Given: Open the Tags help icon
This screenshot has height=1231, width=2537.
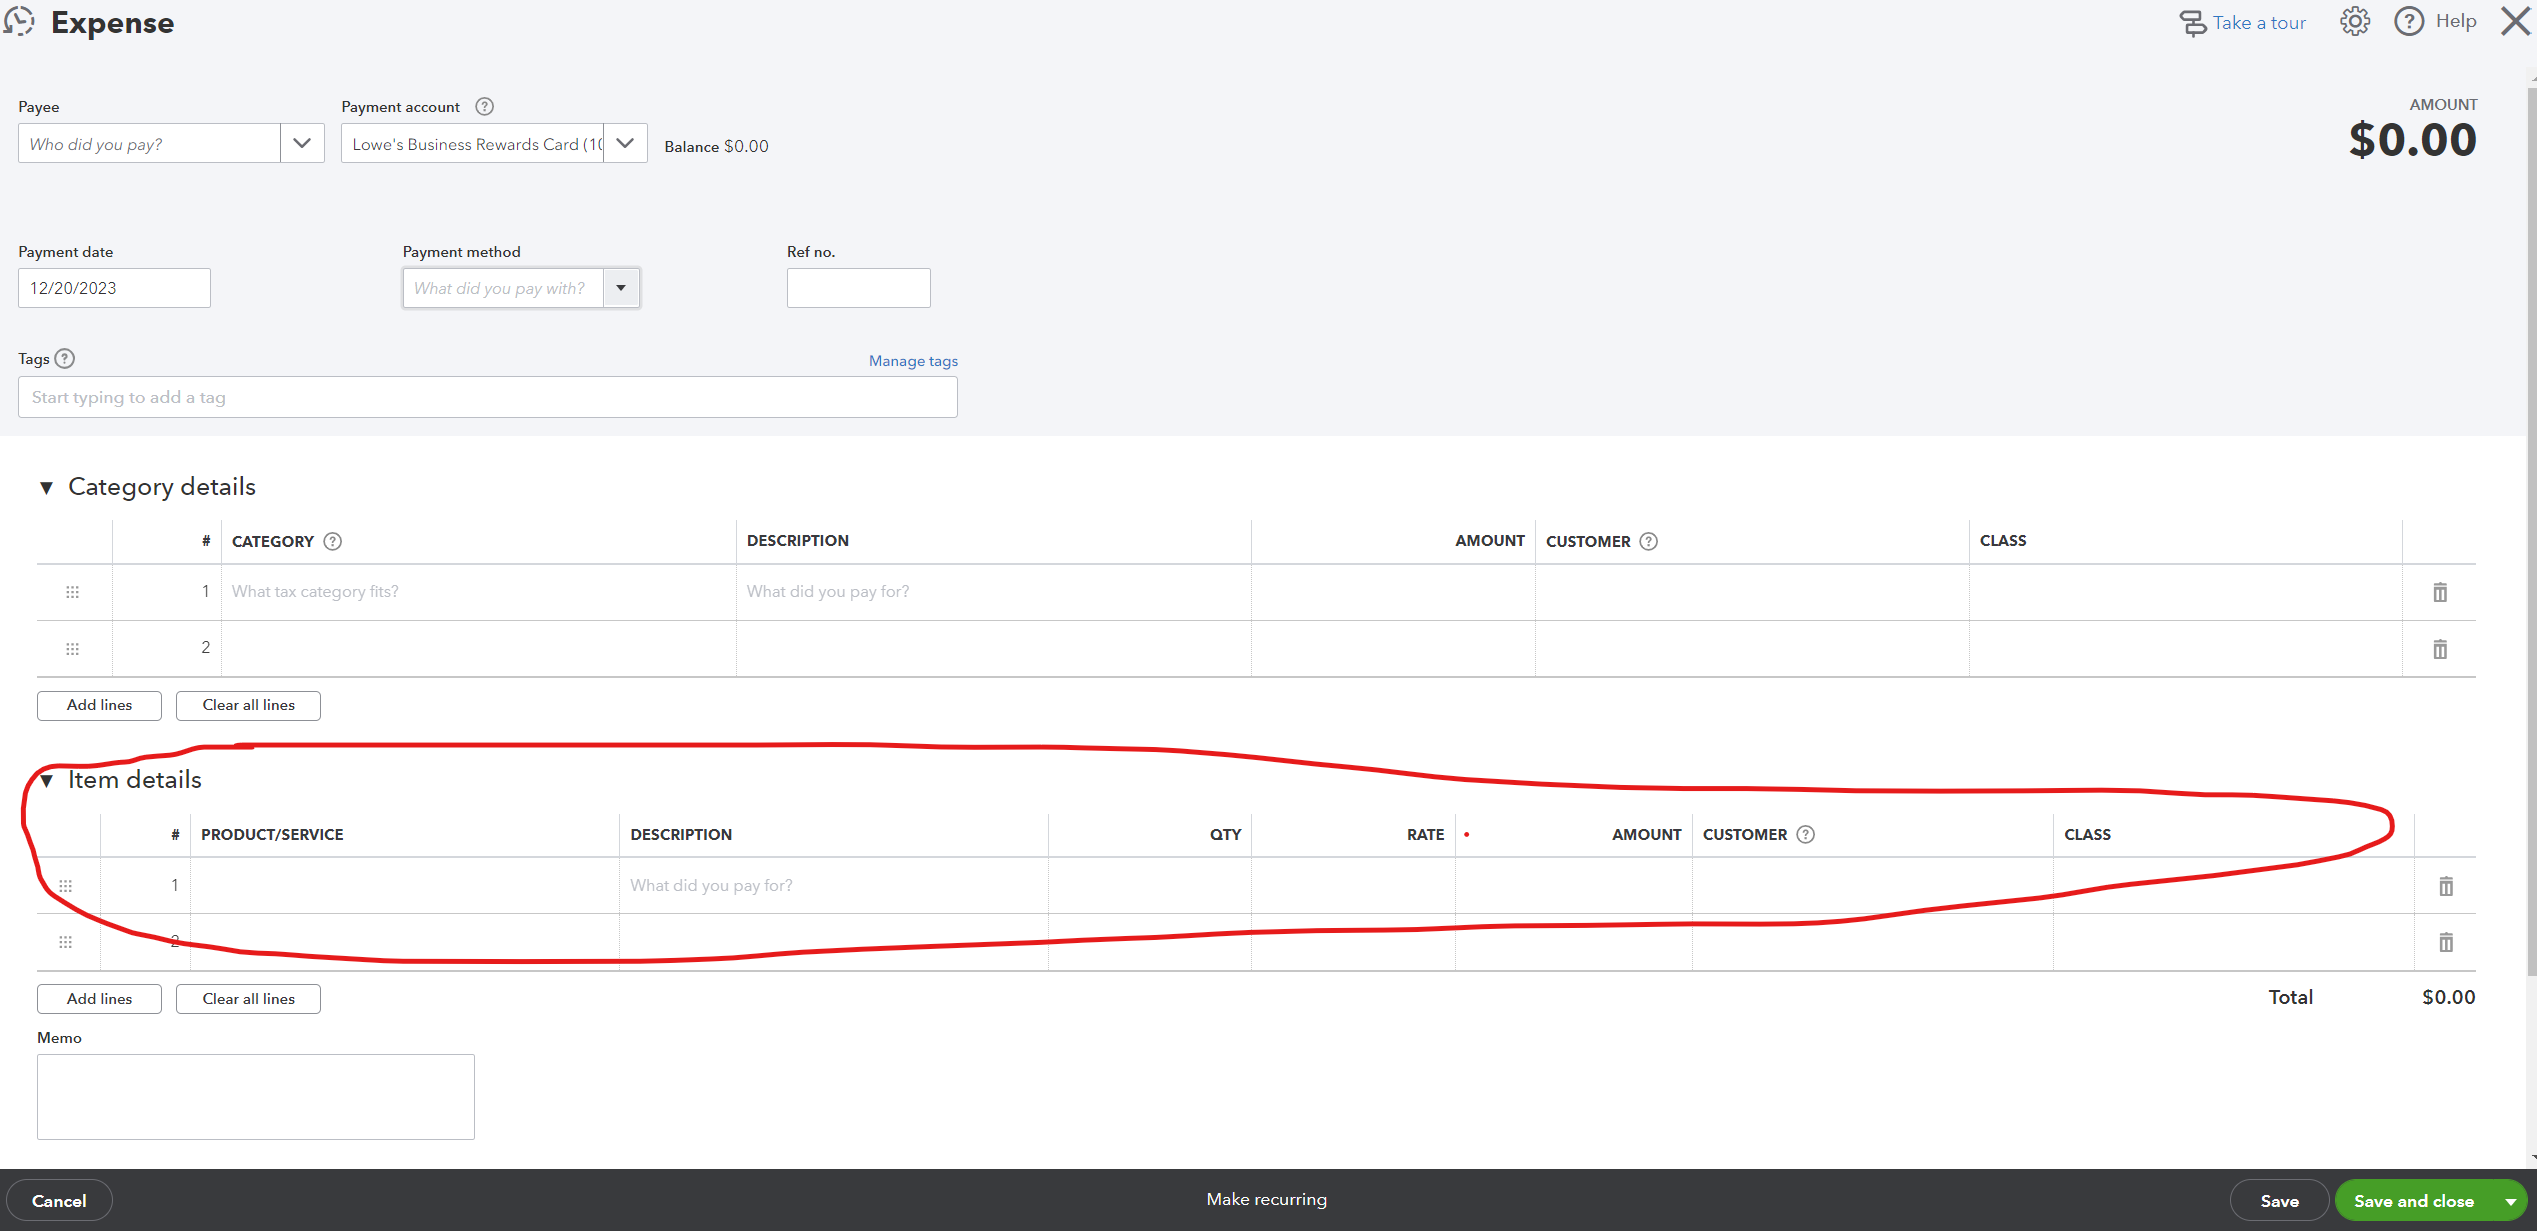Looking at the screenshot, I should [x=64, y=358].
